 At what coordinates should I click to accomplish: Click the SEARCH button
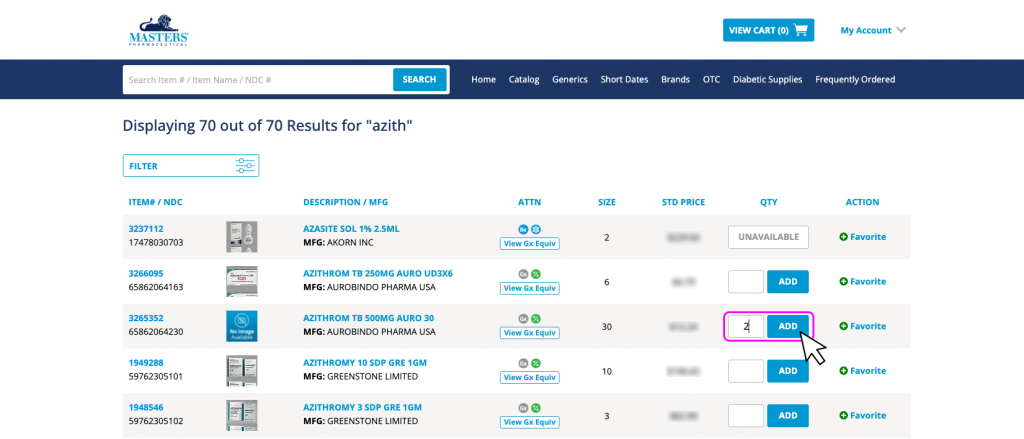[x=419, y=80]
